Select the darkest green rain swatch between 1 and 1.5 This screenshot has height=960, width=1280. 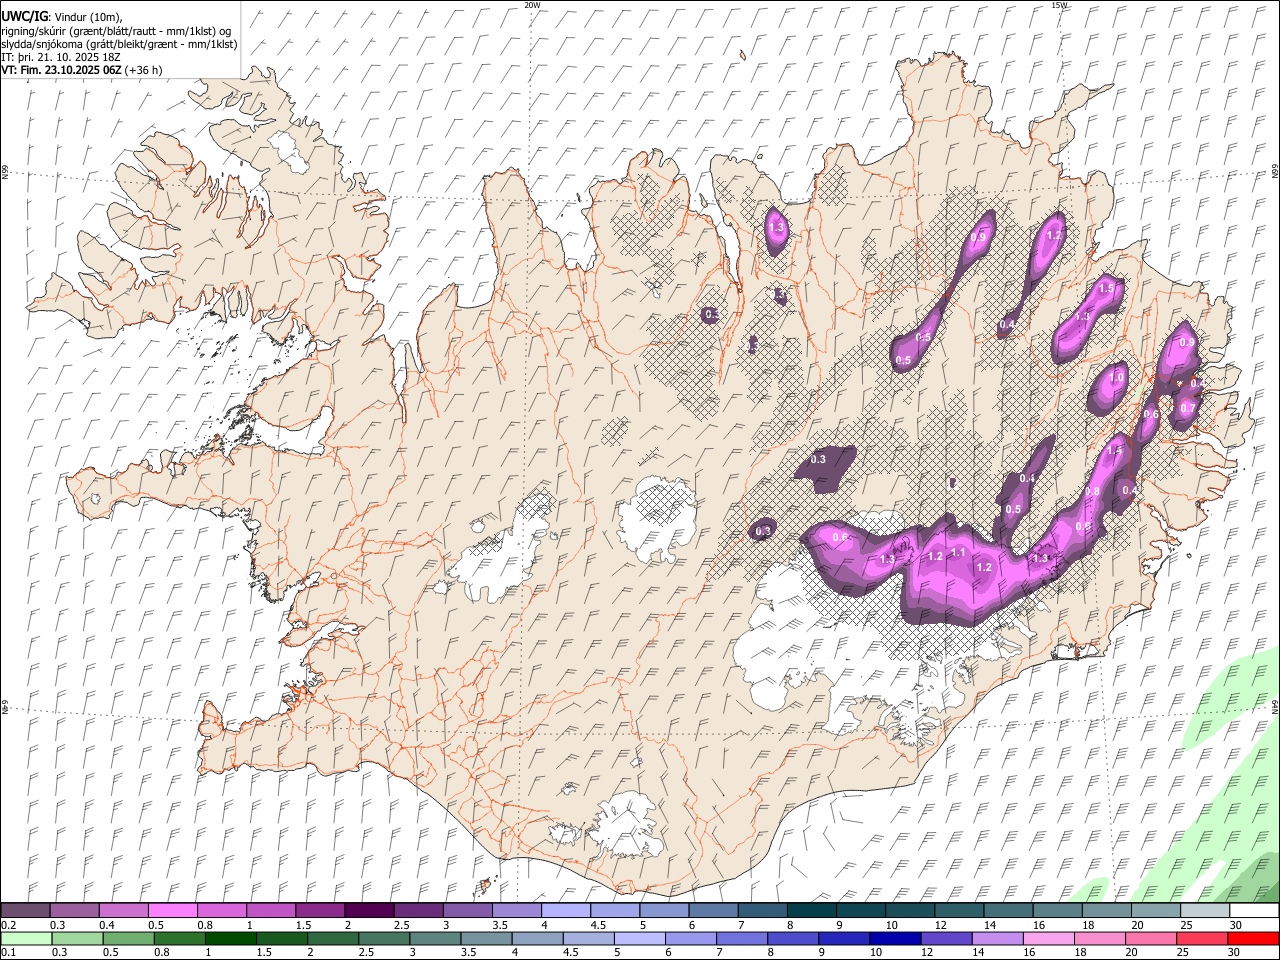click(231, 938)
